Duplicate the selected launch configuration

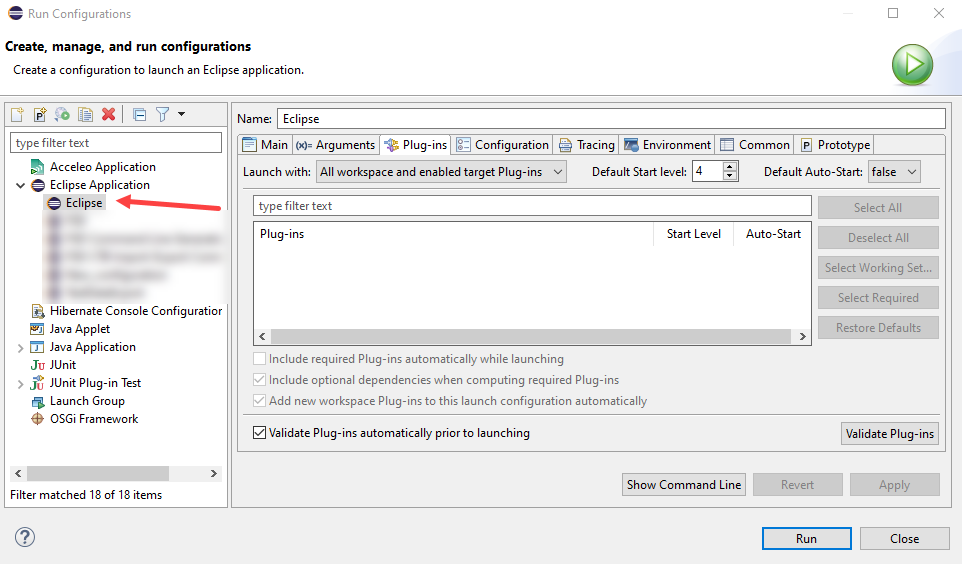[85, 114]
